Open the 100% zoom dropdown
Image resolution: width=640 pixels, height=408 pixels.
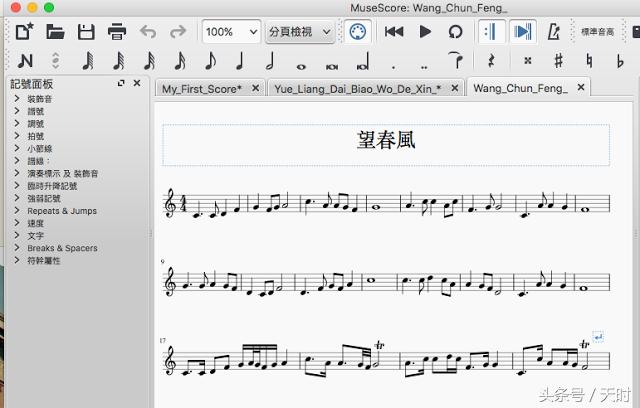[231, 31]
